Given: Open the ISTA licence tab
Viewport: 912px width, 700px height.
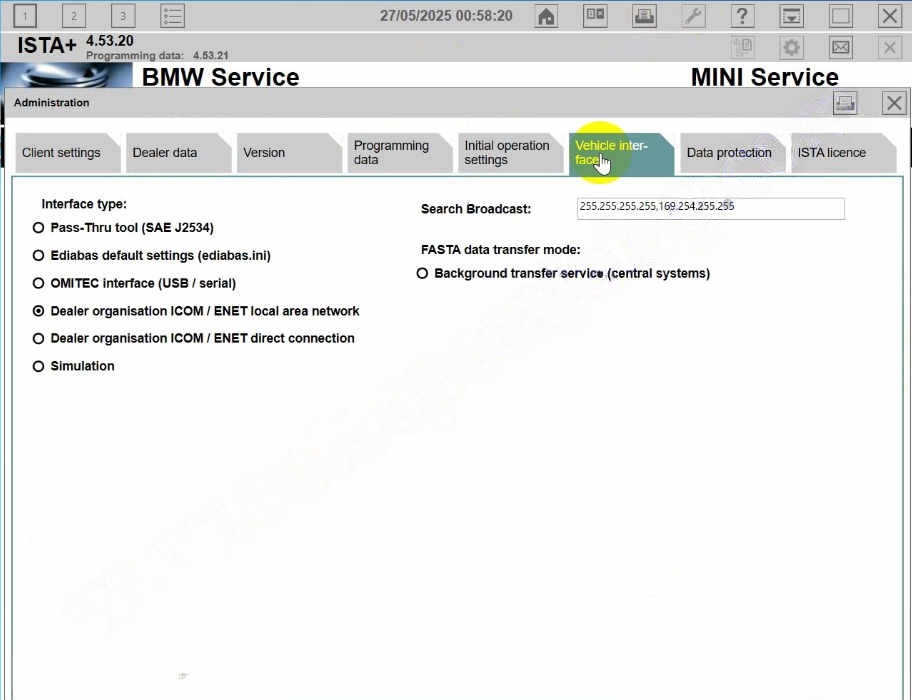Looking at the screenshot, I should [x=843, y=153].
